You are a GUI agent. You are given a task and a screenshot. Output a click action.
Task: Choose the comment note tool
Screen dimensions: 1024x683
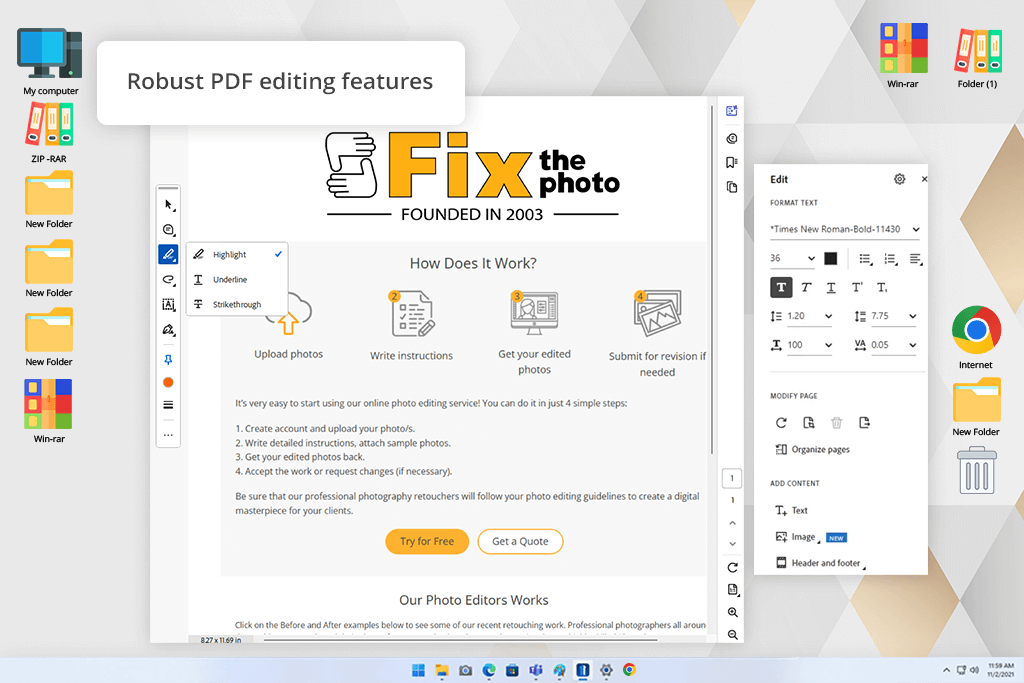168,230
